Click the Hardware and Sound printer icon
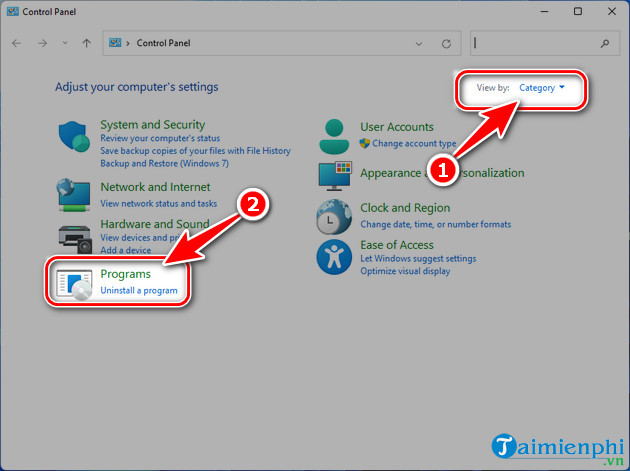The height and width of the screenshot is (471, 630). click(74, 236)
